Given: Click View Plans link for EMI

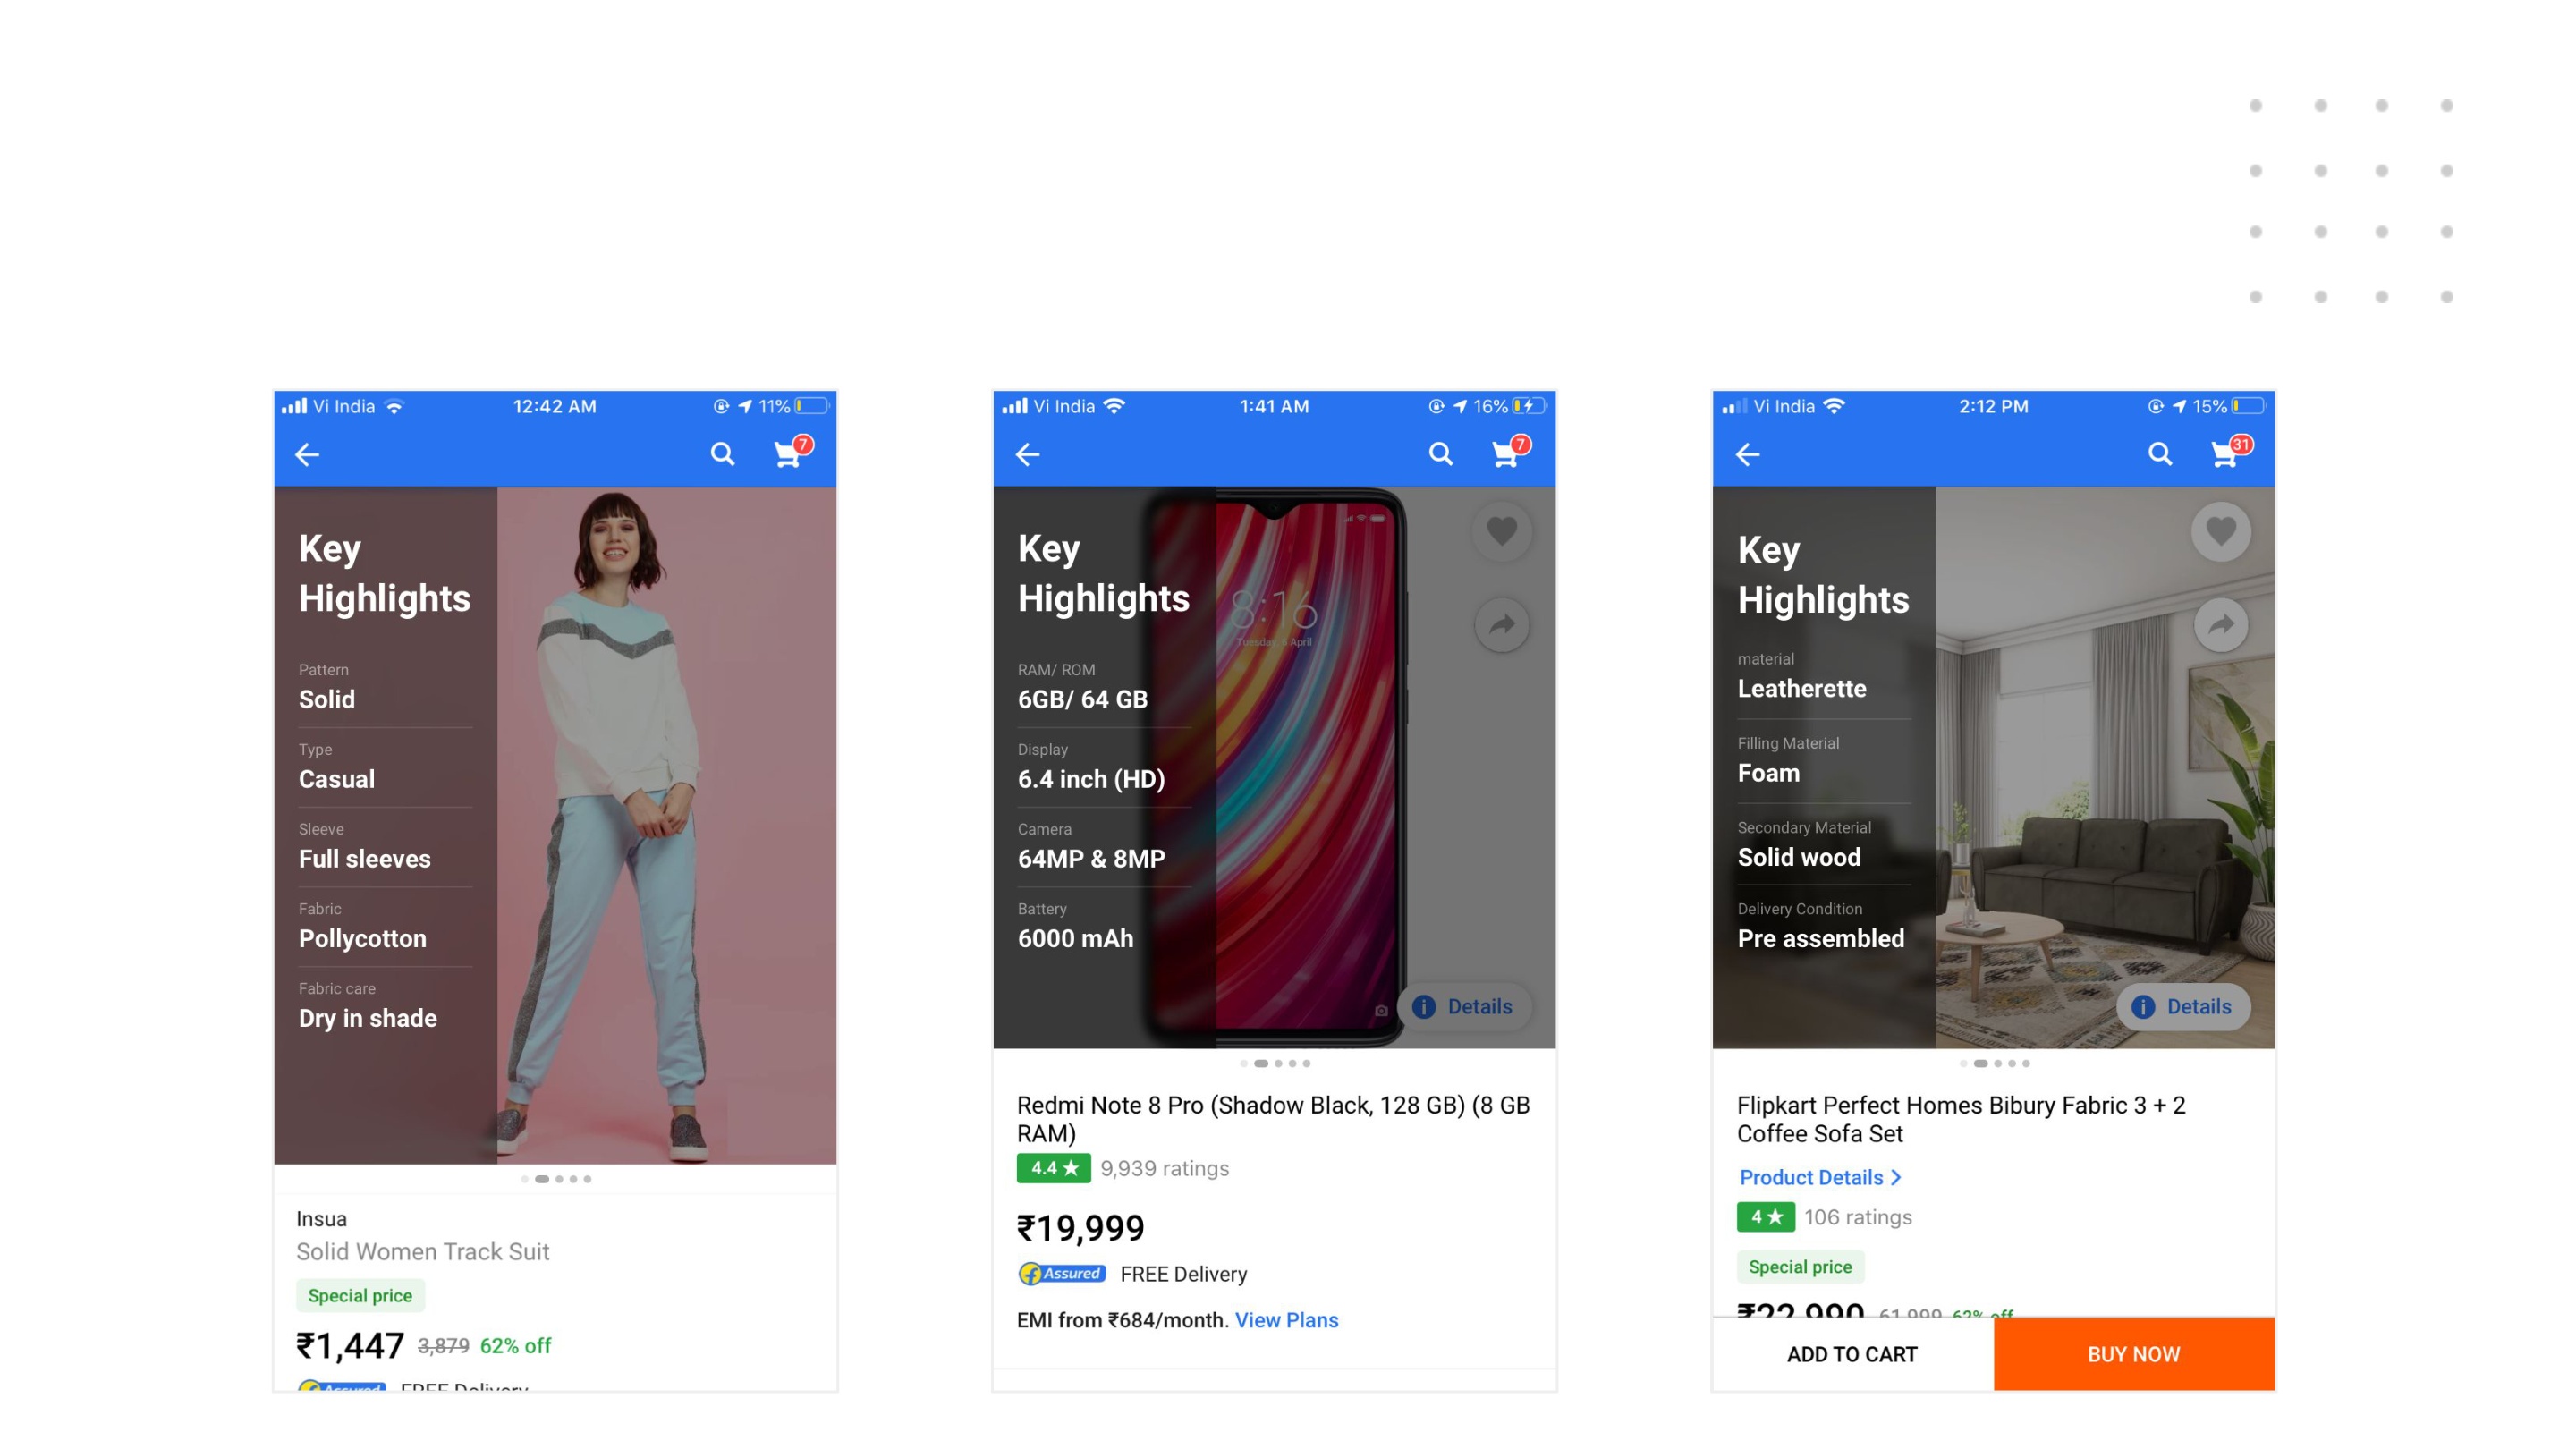Looking at the screenshot, I should (x=1286, y=1320).
